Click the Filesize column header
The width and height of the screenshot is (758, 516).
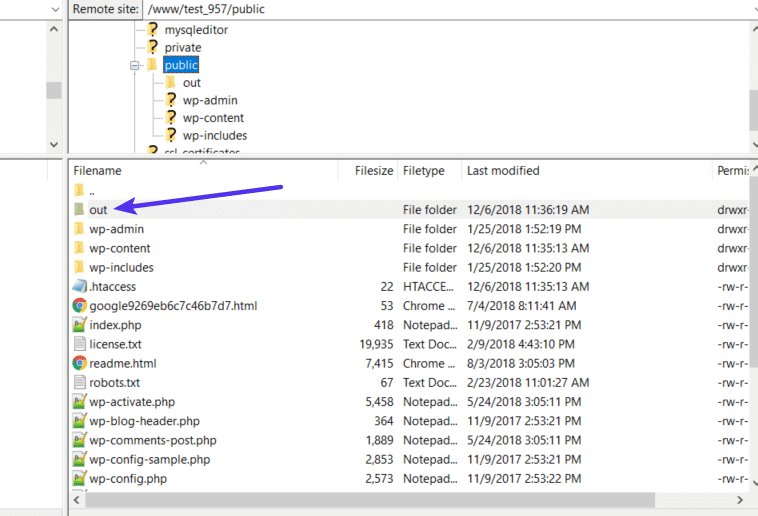374,171
